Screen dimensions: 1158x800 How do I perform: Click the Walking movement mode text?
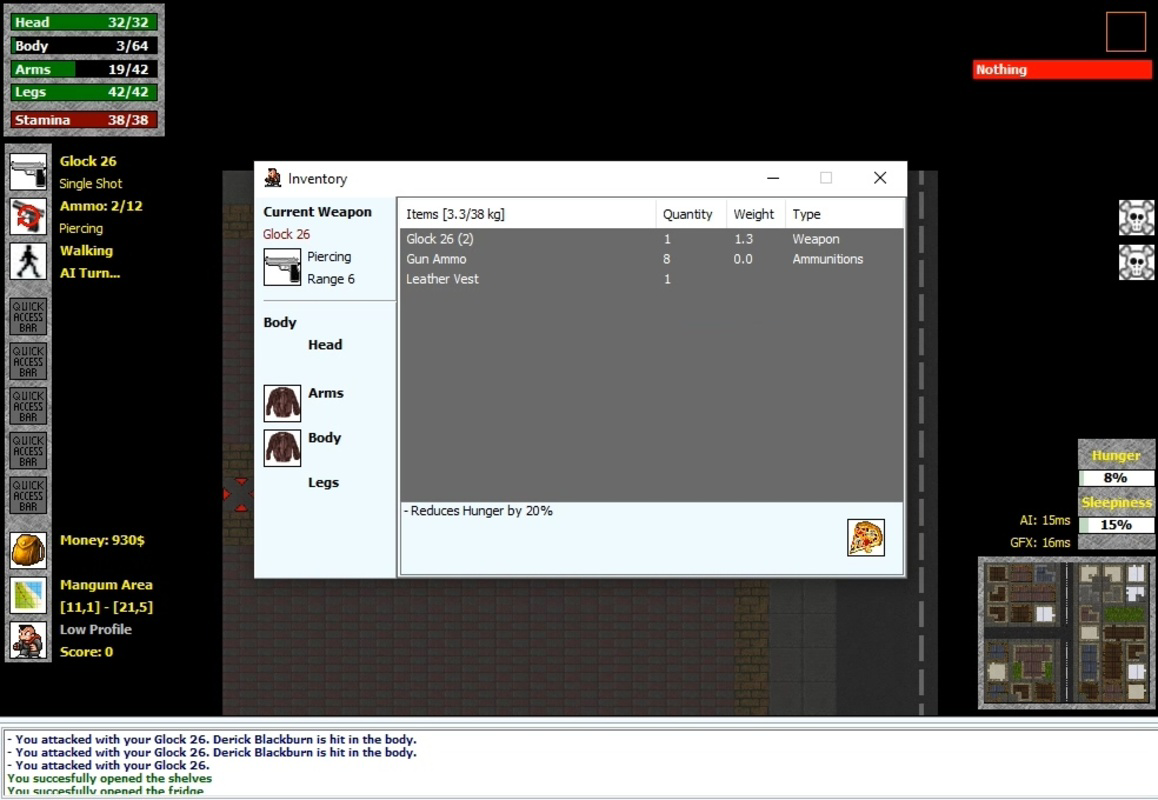86,251
